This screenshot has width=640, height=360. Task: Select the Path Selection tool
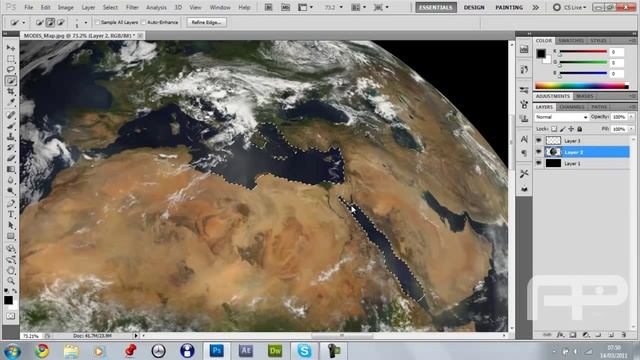click(x=11, y=225)
